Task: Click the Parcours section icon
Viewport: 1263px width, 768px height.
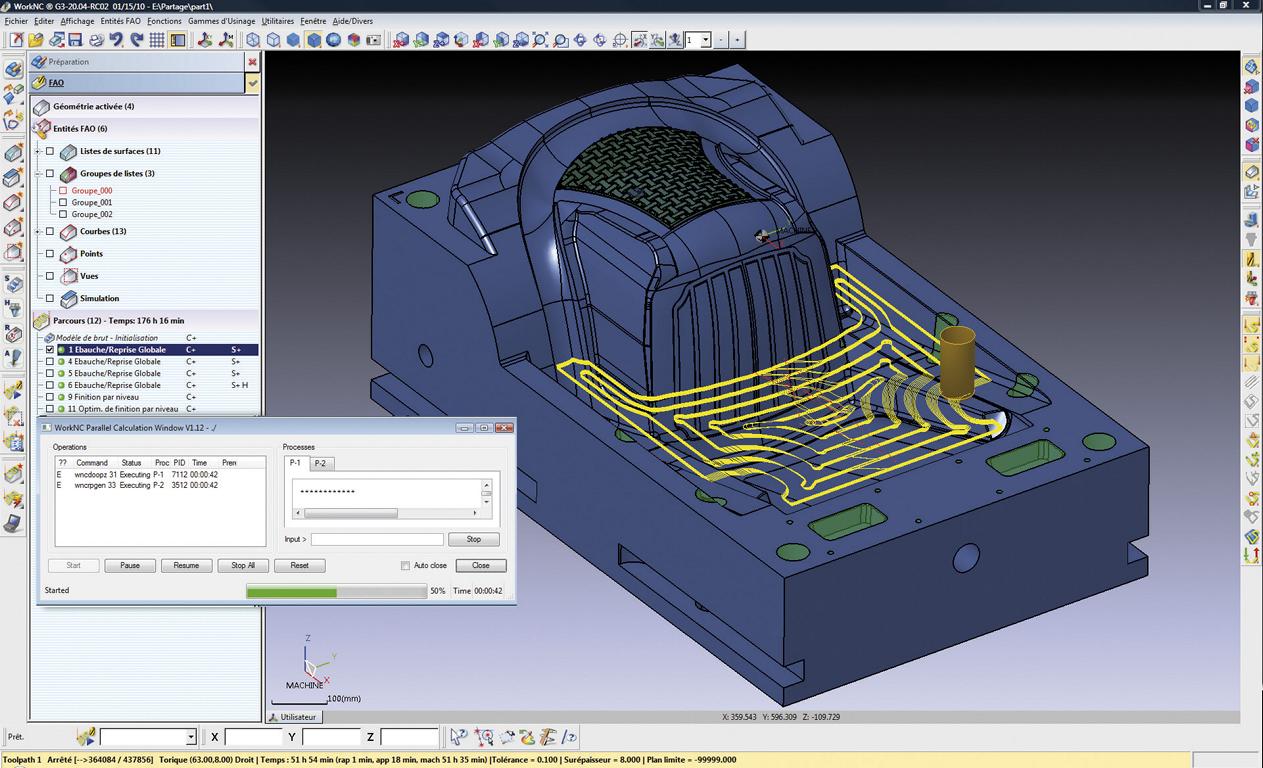Action: (42, 321)
